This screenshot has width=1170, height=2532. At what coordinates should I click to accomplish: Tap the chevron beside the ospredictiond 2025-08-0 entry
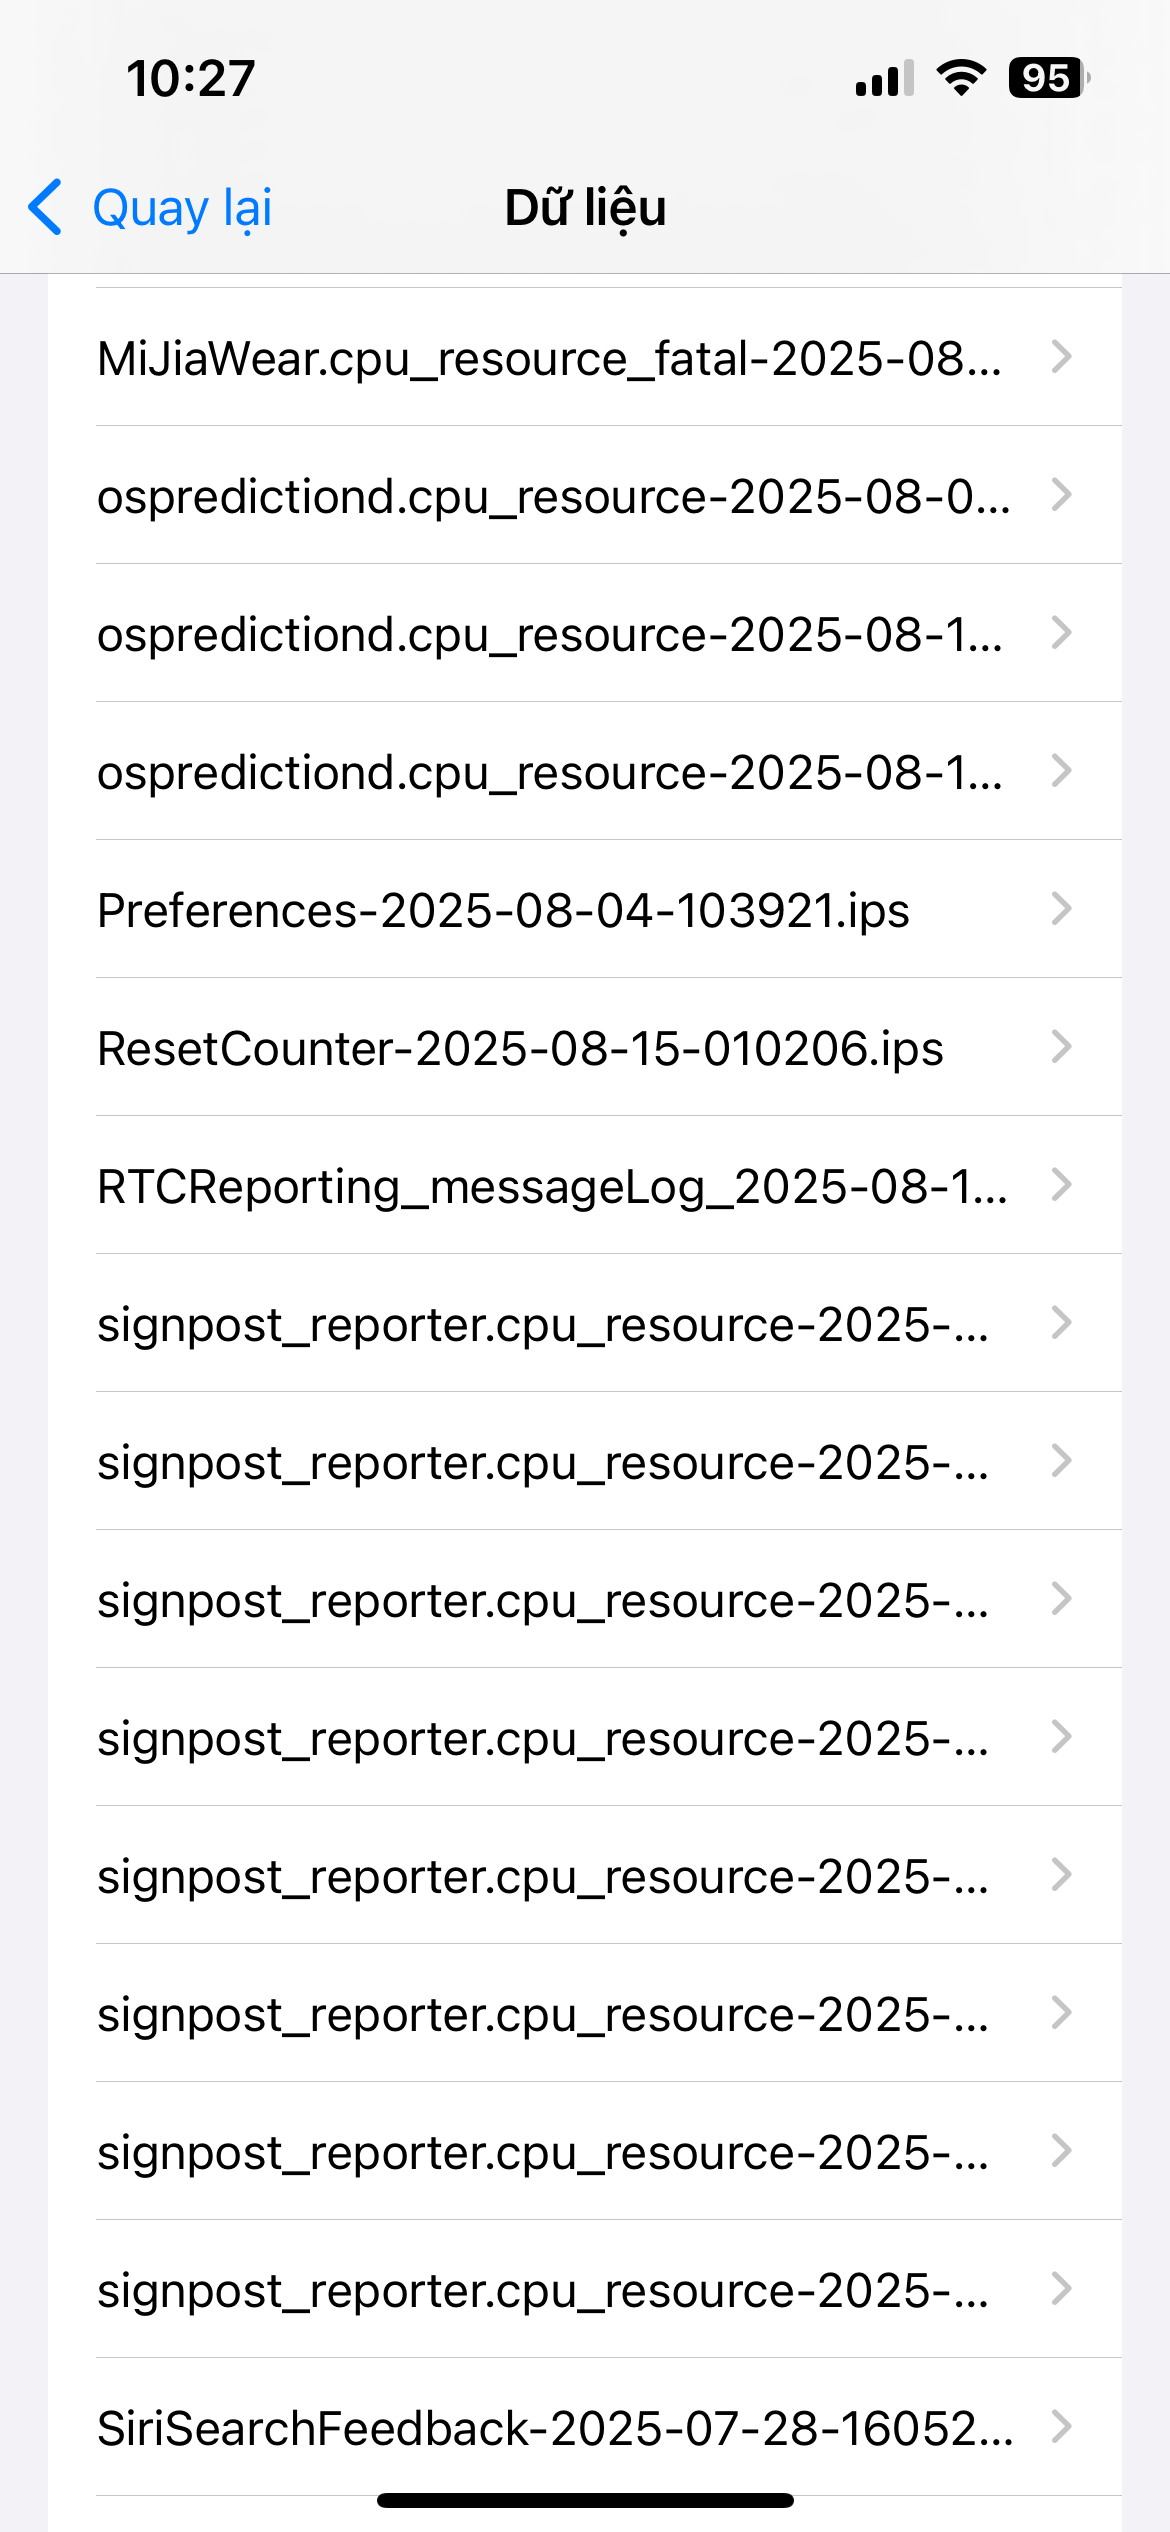pos(1062,494)
